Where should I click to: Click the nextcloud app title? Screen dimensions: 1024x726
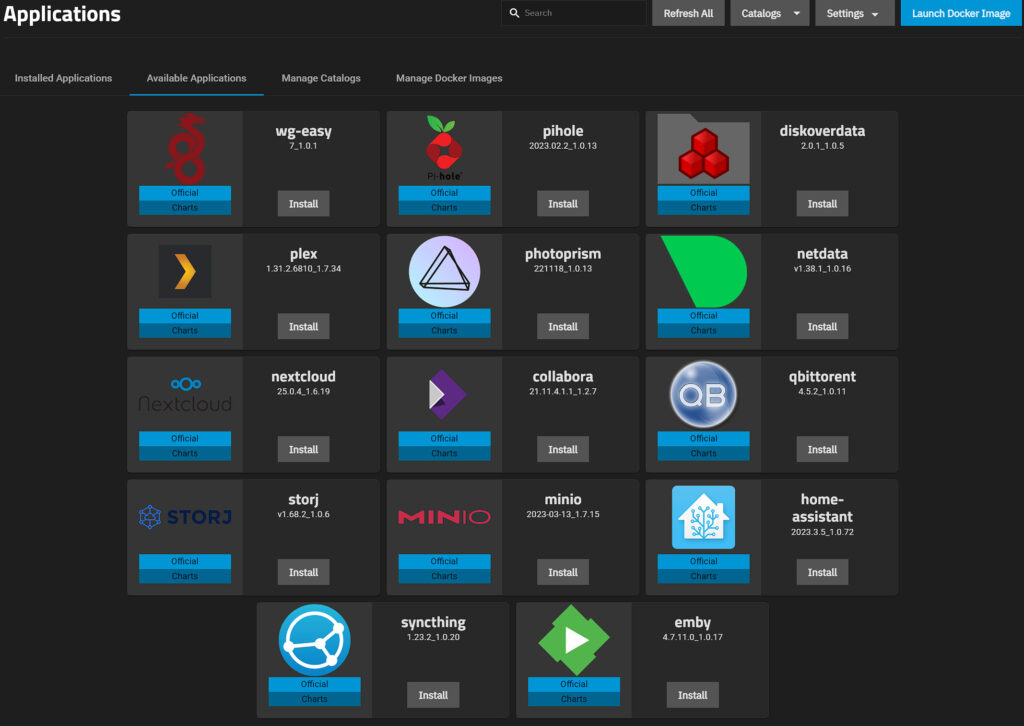[304, 377]
